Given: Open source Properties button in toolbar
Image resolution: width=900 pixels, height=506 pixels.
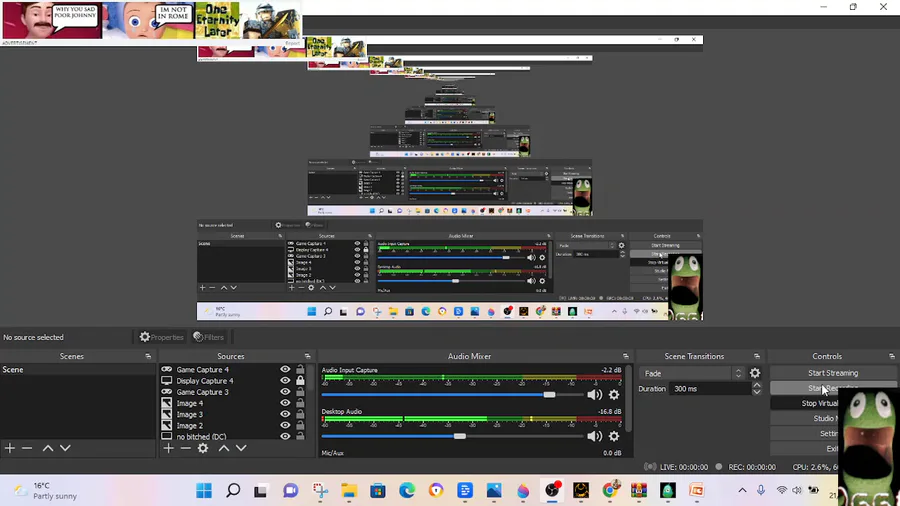Looking at the screenshot, I should pyautogui.click(x=162, y=337).
